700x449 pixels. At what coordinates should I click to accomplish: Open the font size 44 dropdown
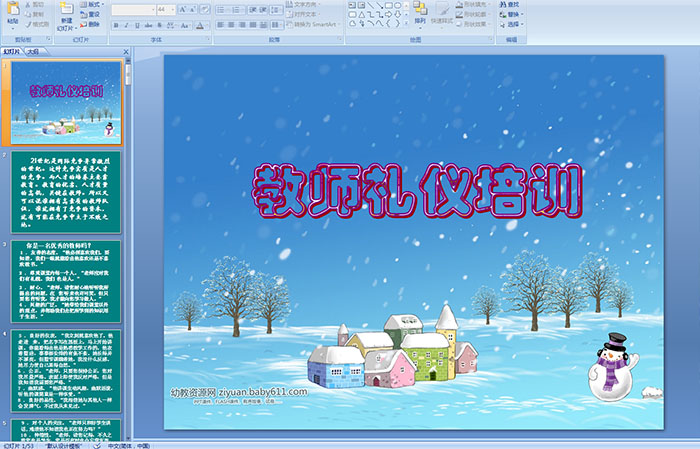click(172, 9)
